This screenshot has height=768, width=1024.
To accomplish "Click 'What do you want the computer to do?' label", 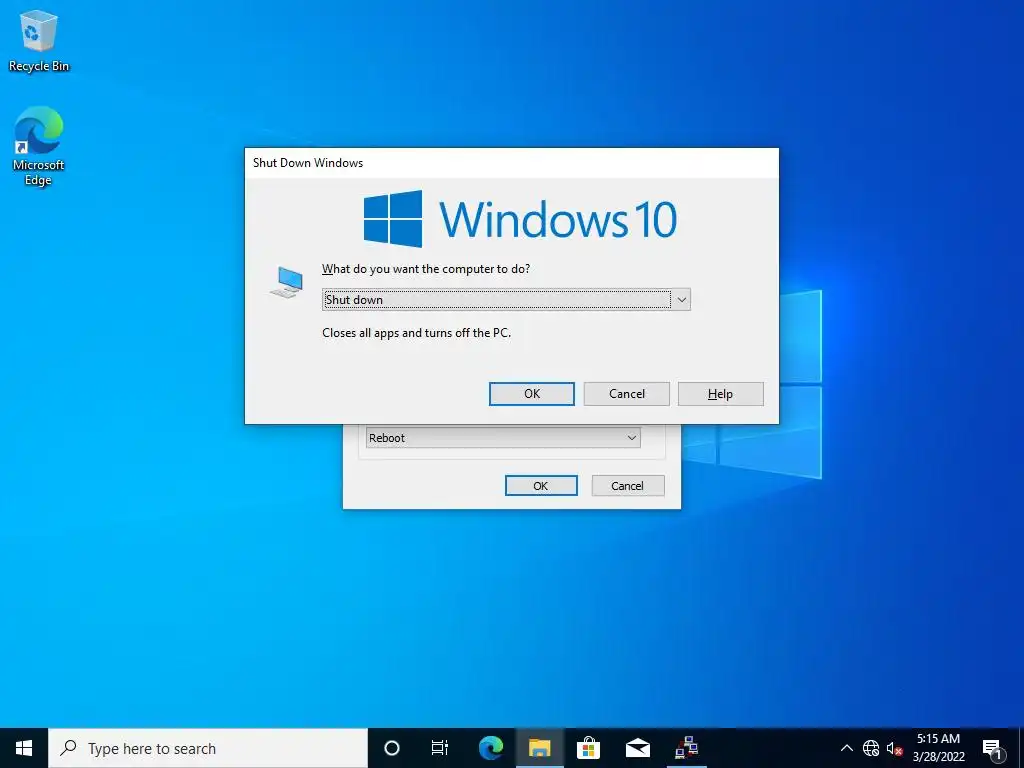I will pos(426,269).
